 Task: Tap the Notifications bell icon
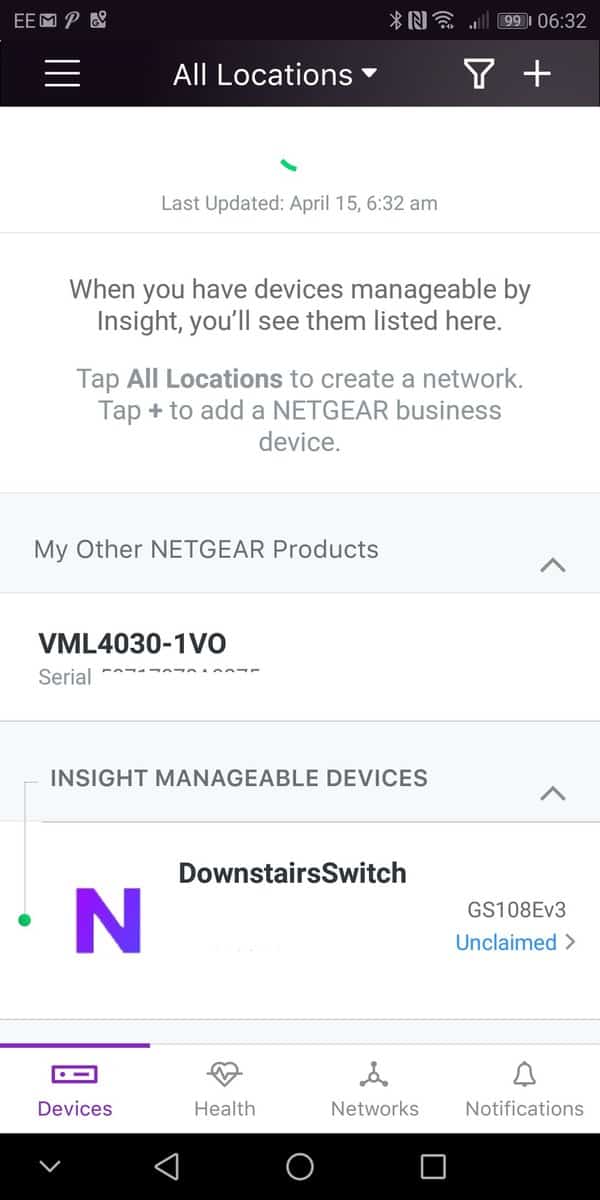[x=524, y=1074]
